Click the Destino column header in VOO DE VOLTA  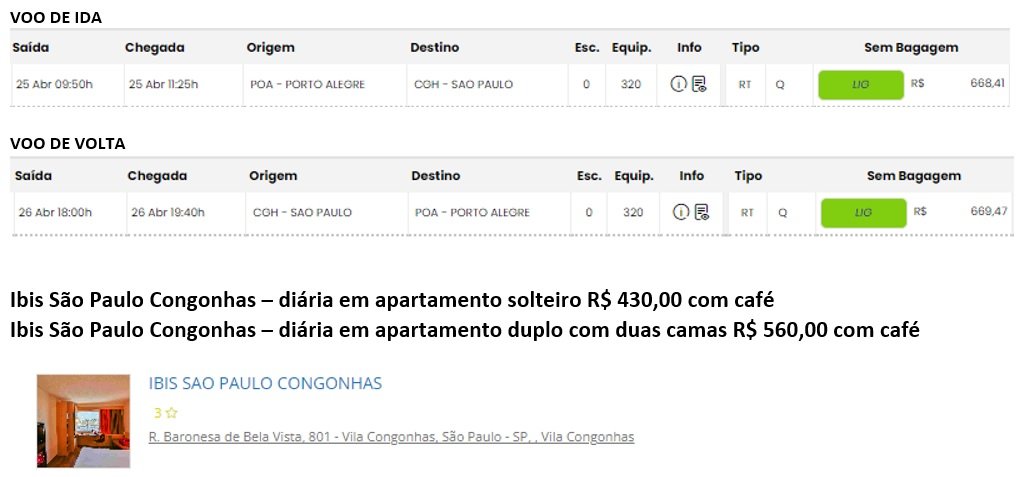[x=436, y=175]
